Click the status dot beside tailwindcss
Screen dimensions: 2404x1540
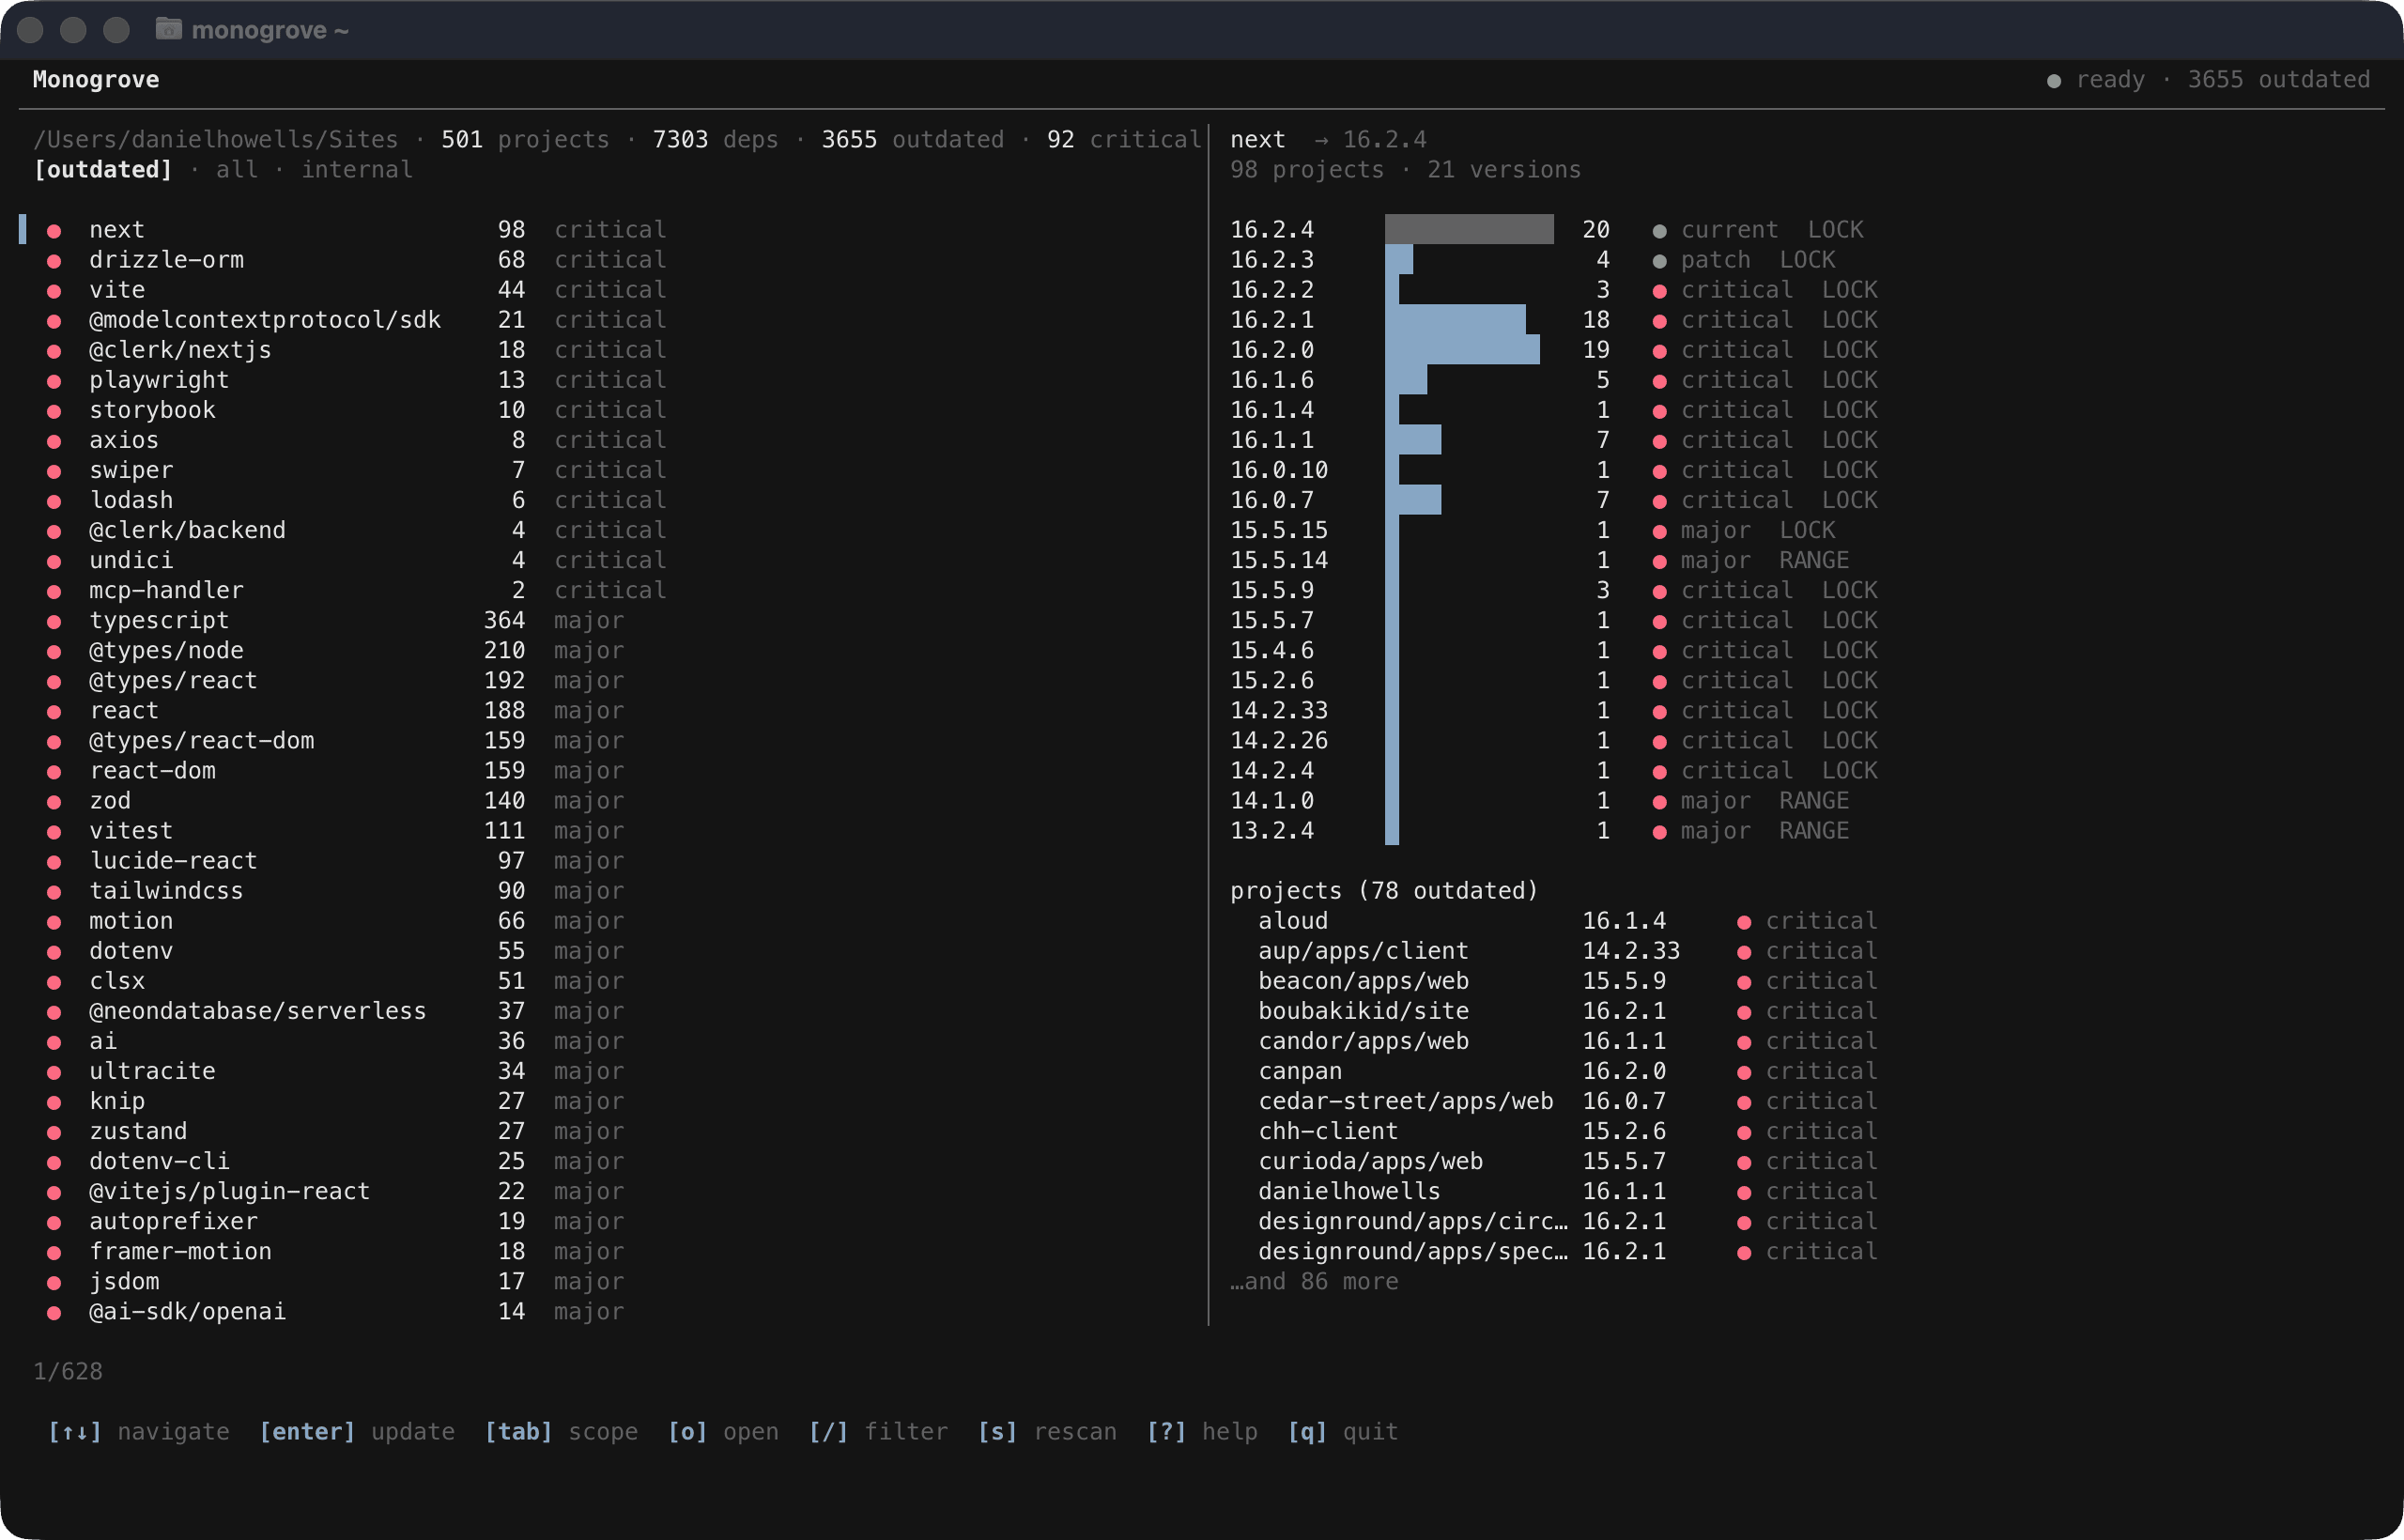pyautogui.click(x=54, y=892)
